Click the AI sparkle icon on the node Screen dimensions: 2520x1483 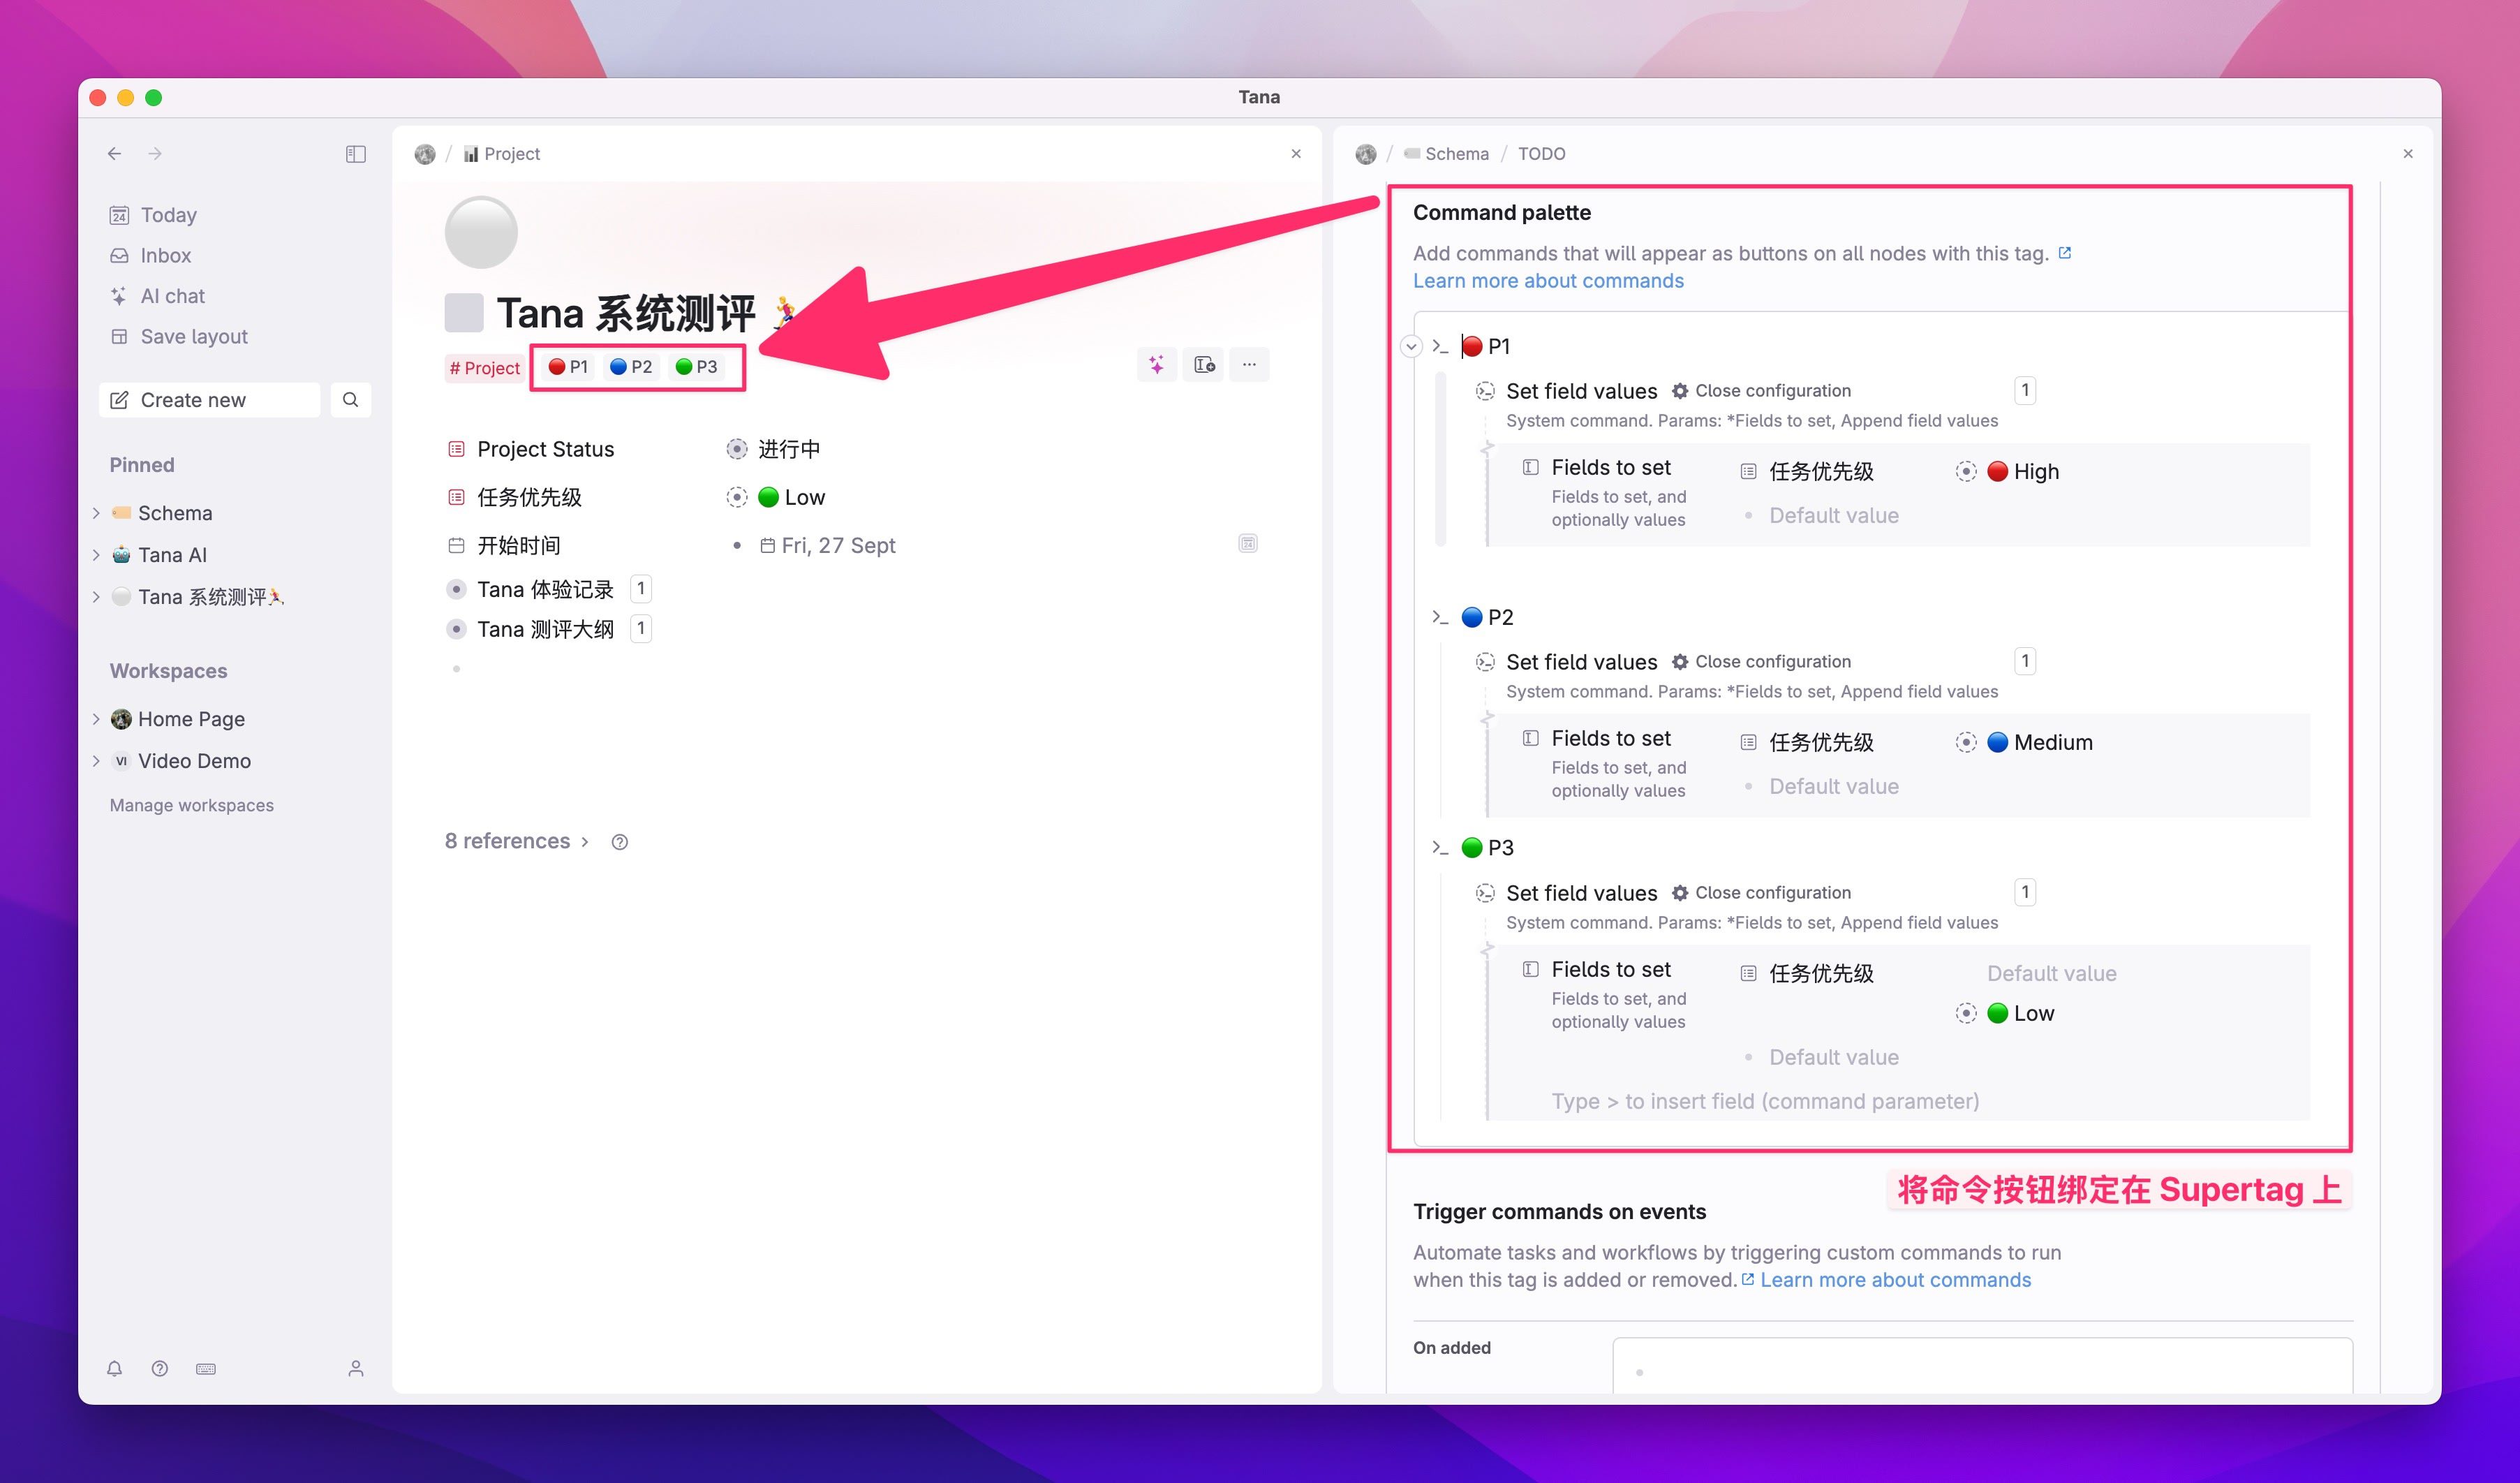[x=1156, y=365]
